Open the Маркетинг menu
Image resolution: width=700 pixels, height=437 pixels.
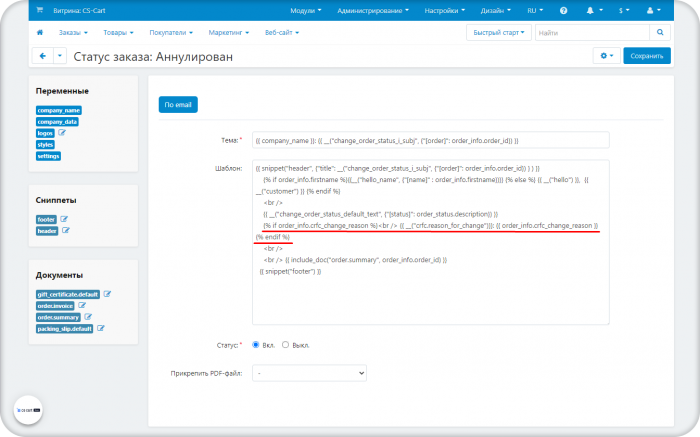point(229,33)
